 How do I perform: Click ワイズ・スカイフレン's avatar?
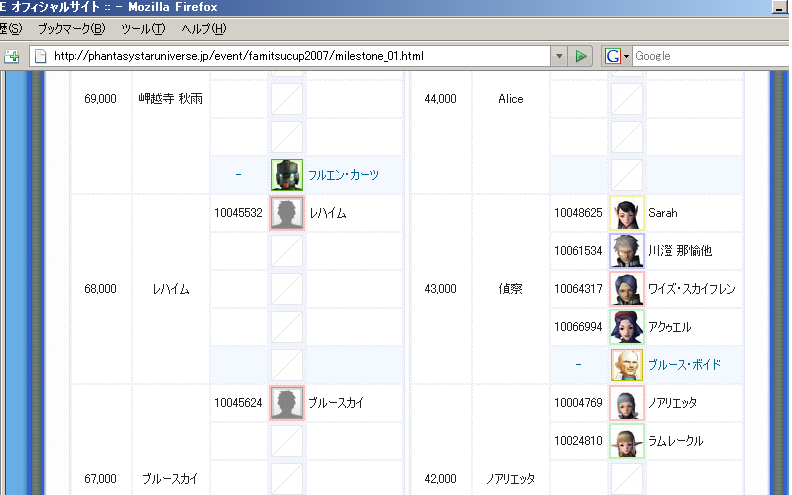627,289
